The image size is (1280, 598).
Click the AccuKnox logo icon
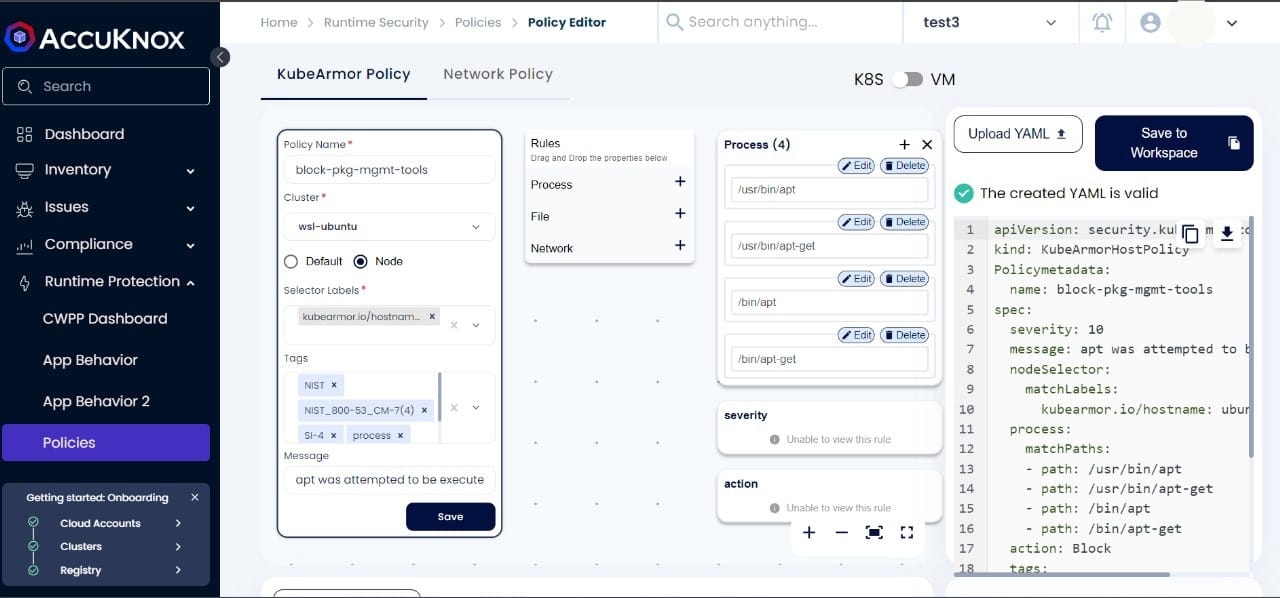click(x=19, y=38)
